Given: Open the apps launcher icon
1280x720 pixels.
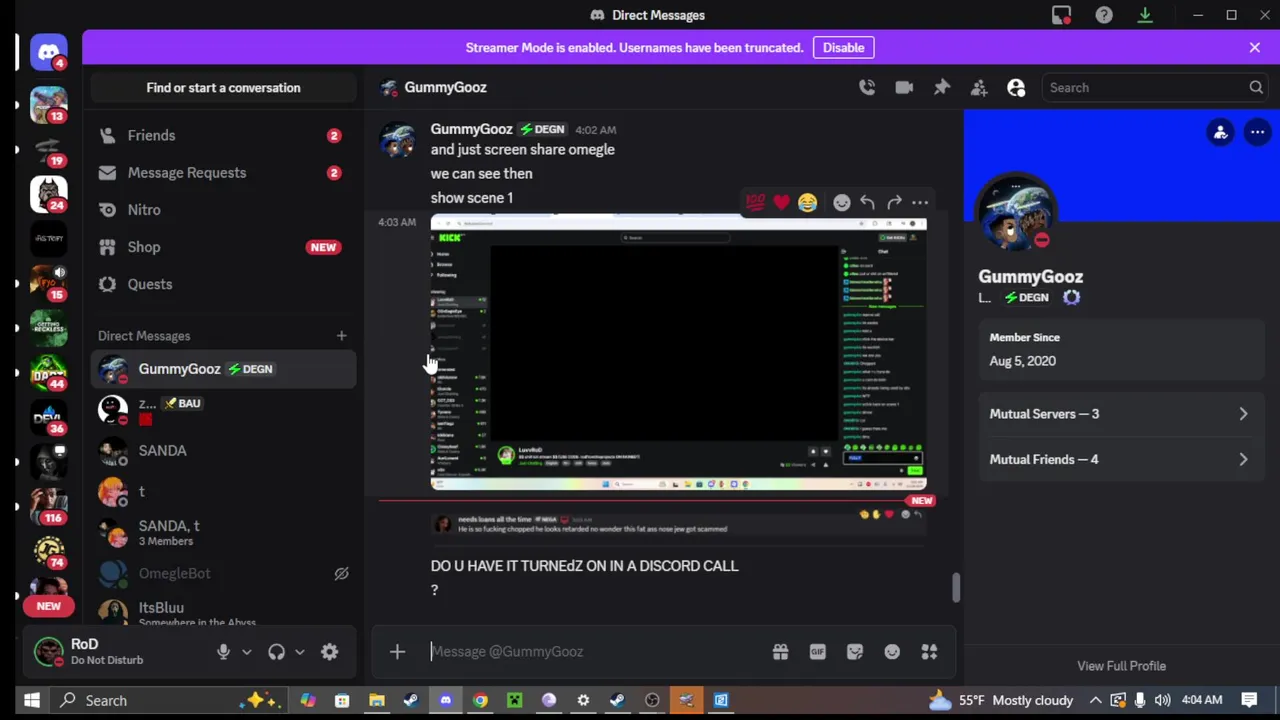Looking at the screenshot, I should point(929,652).
